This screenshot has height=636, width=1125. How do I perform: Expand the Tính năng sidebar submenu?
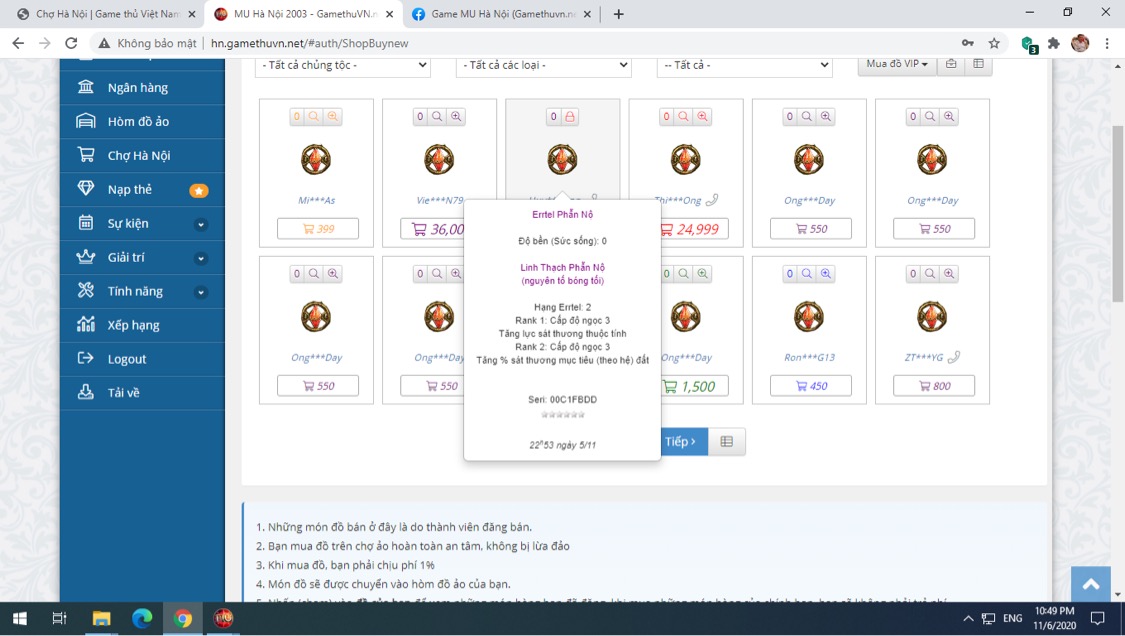pos(200,292)
